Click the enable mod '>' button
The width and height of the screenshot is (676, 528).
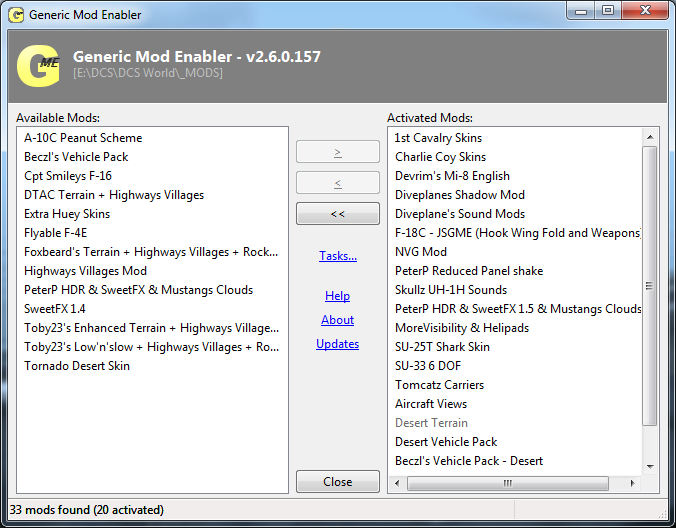pyautogui.click(x=338, y=152)
